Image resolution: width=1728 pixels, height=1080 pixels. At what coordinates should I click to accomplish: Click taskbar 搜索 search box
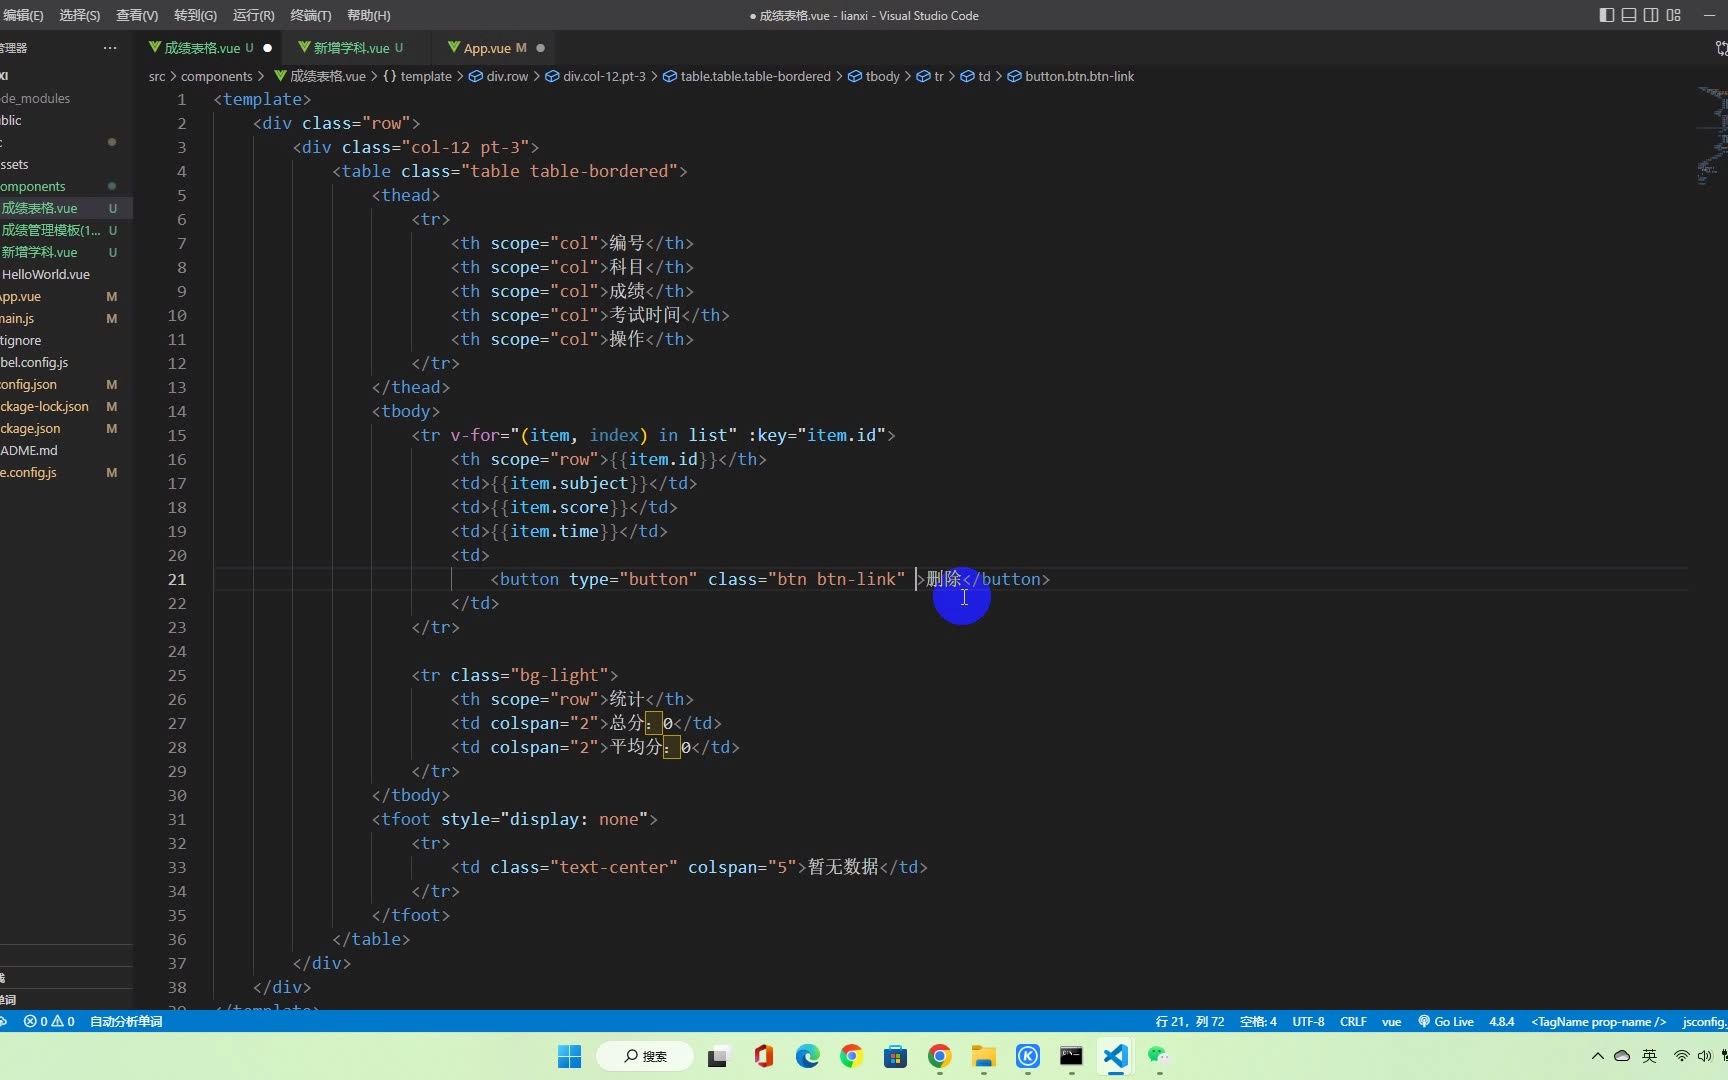[x=645, y=1056]
